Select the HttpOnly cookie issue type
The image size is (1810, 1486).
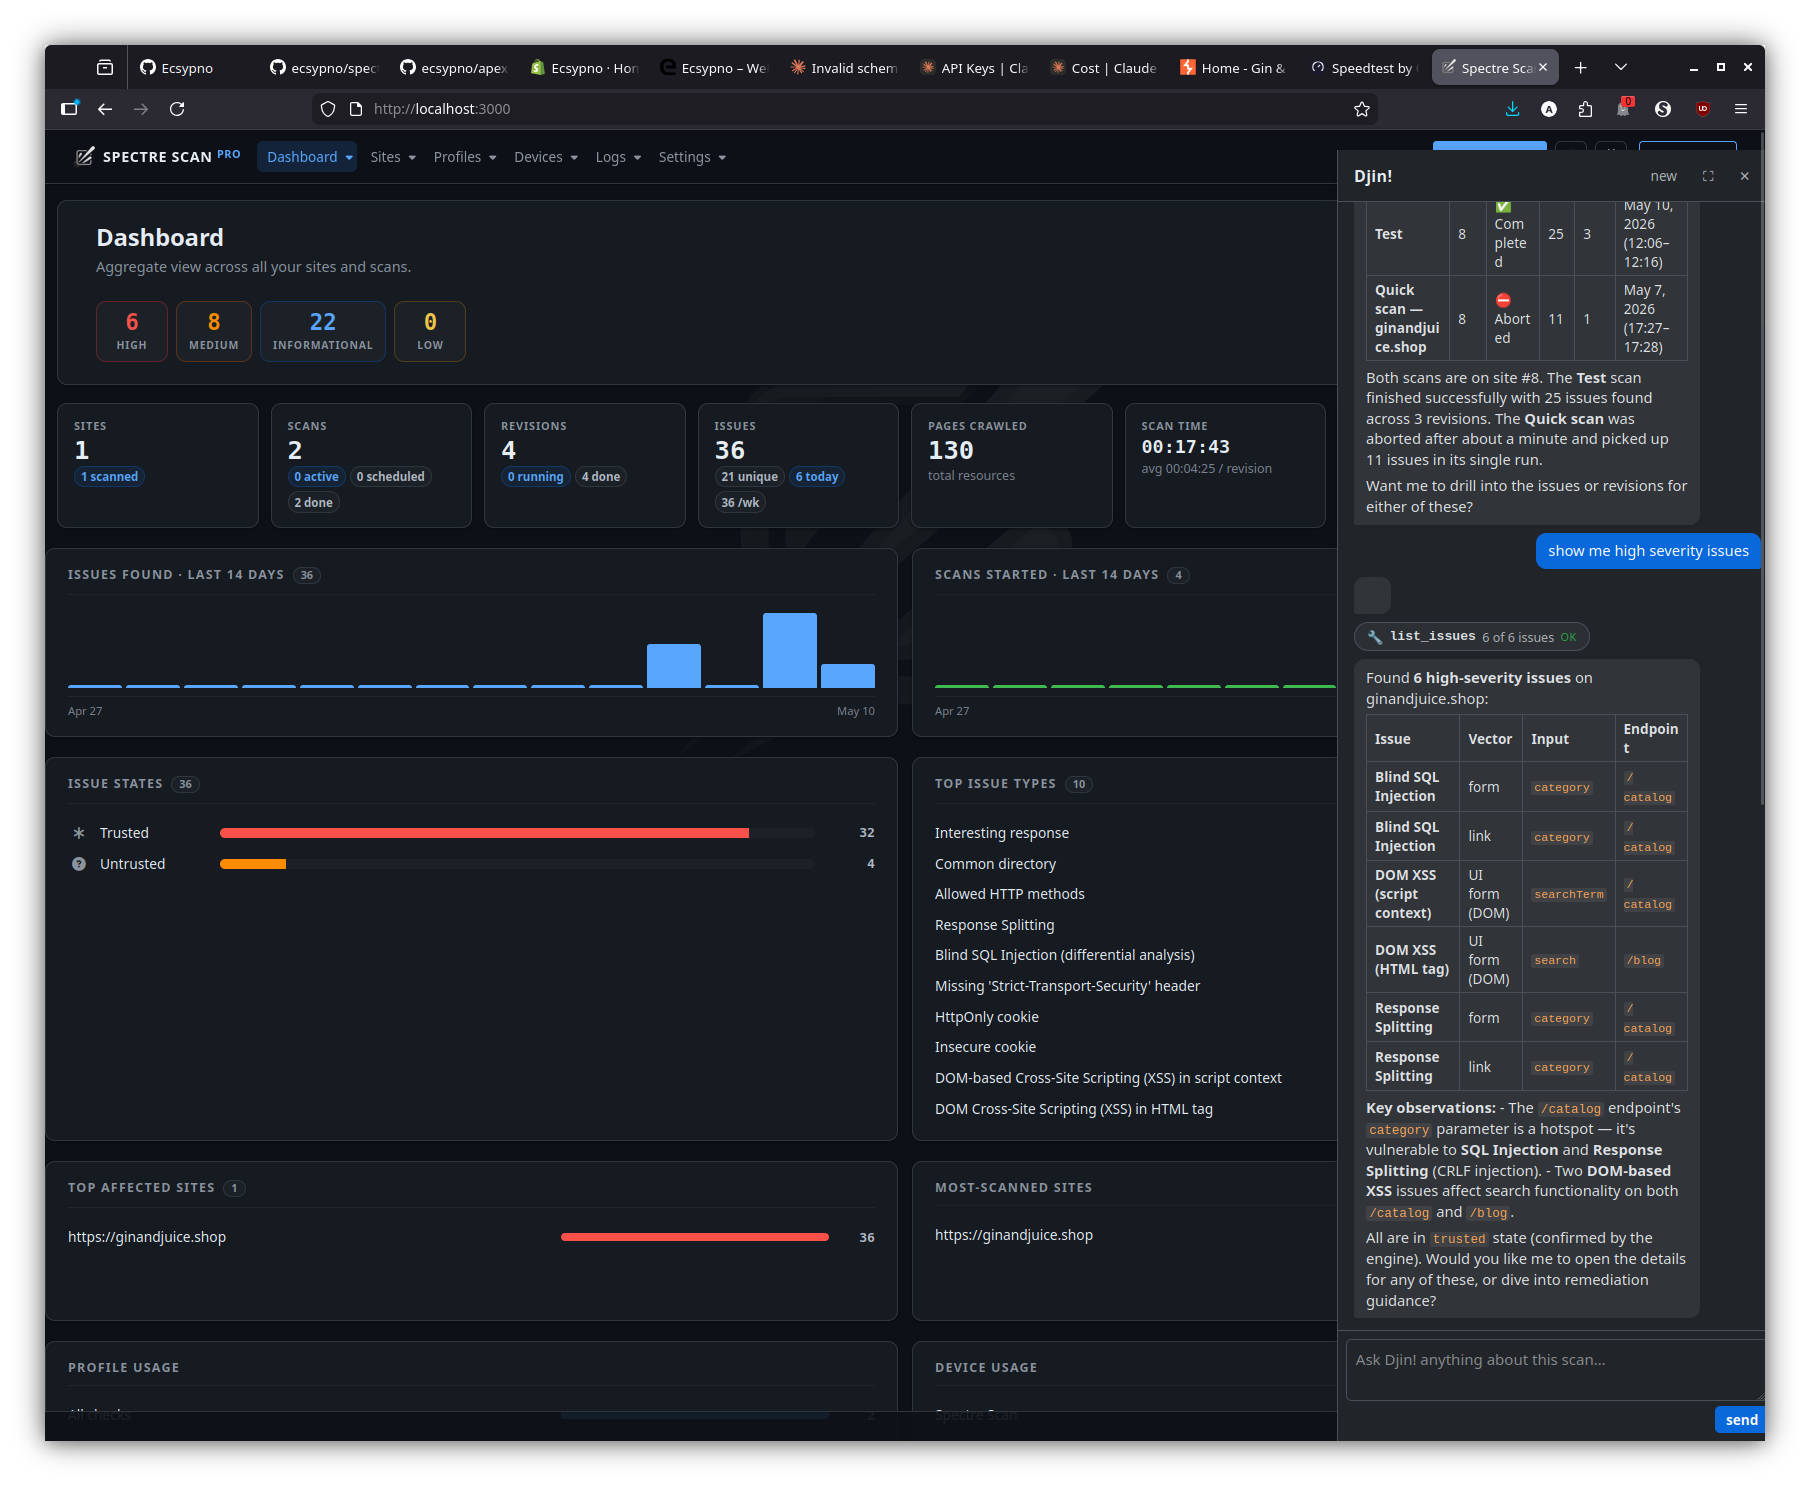click(x=987, y=1017)
